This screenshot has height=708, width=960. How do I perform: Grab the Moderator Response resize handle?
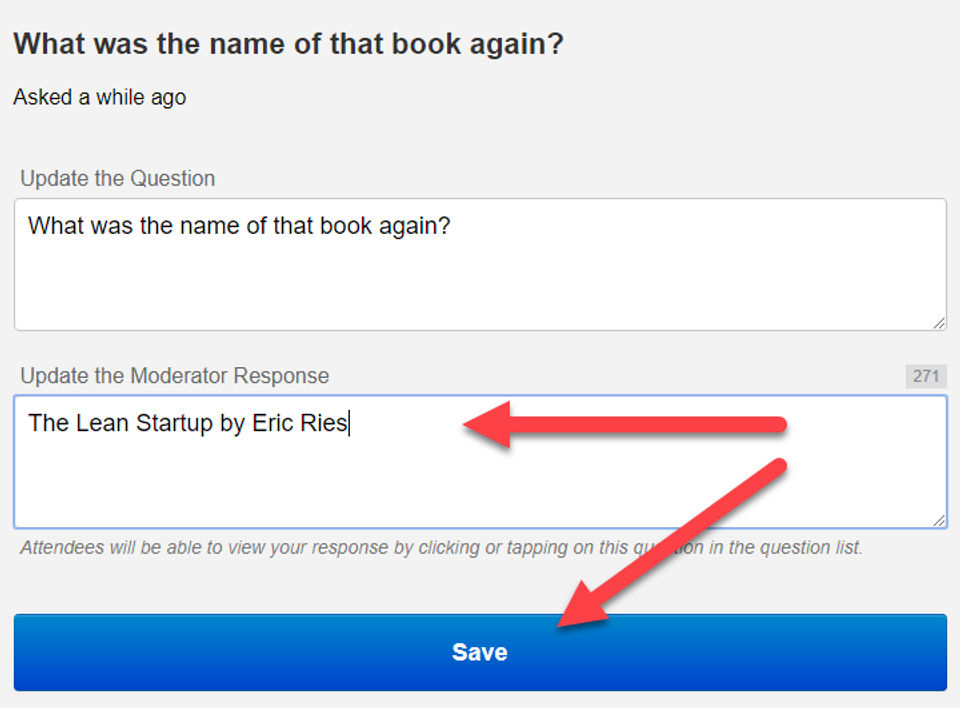[939, 520]
